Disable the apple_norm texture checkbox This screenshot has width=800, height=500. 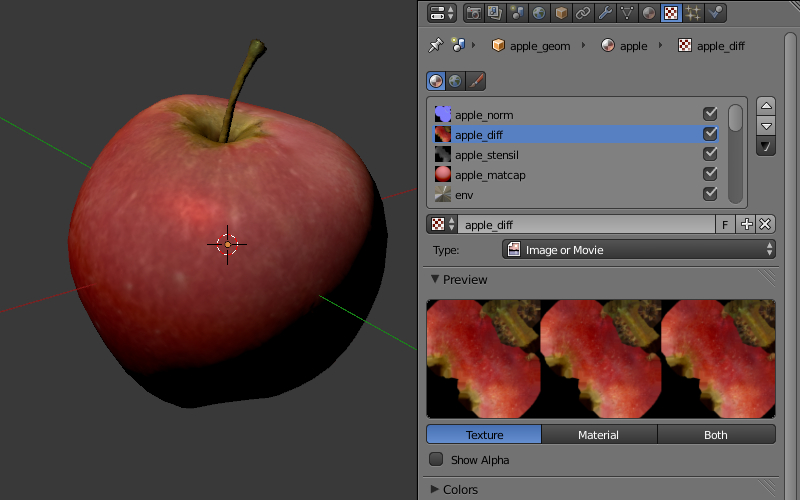710,114
